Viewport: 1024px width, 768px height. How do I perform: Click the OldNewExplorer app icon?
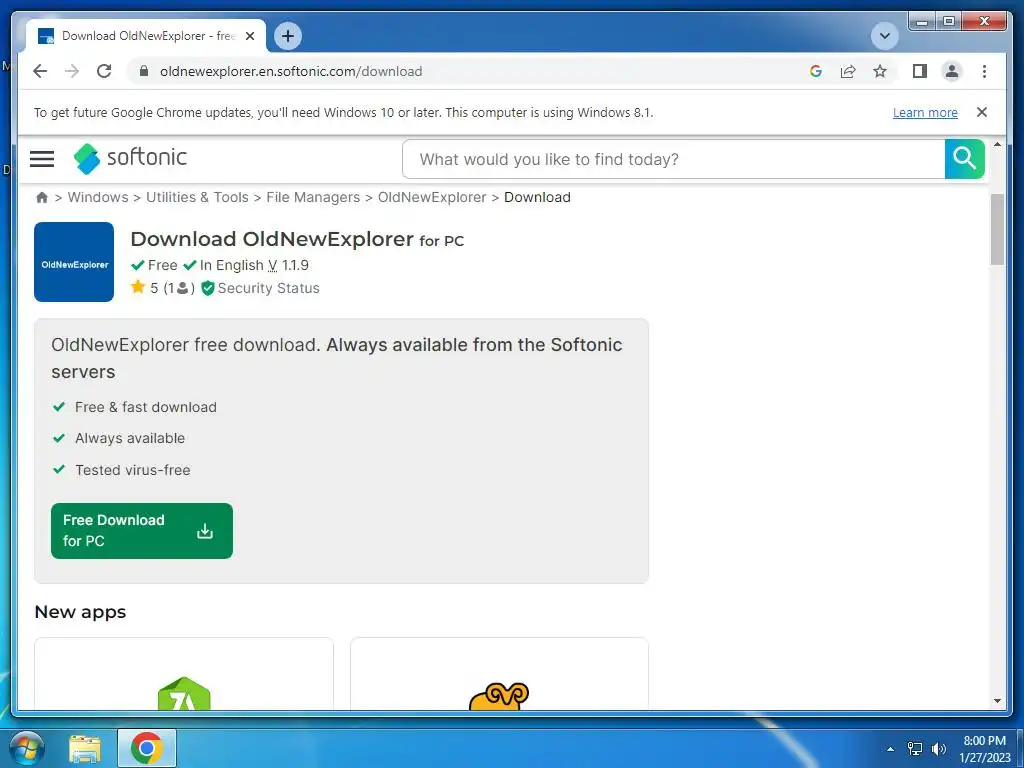tap(74, 262)
